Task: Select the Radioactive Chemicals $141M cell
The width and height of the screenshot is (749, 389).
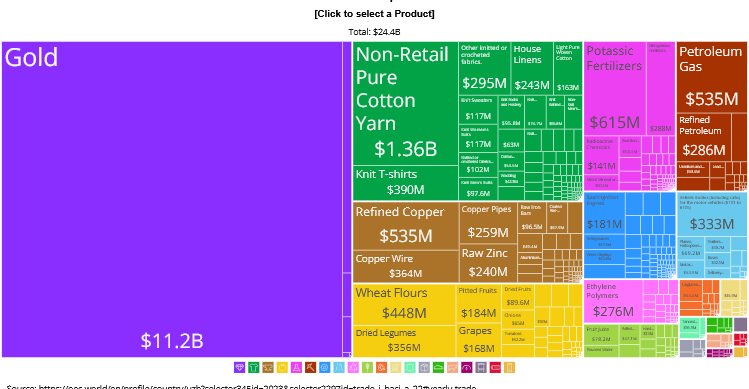Action: pos(601,155)
